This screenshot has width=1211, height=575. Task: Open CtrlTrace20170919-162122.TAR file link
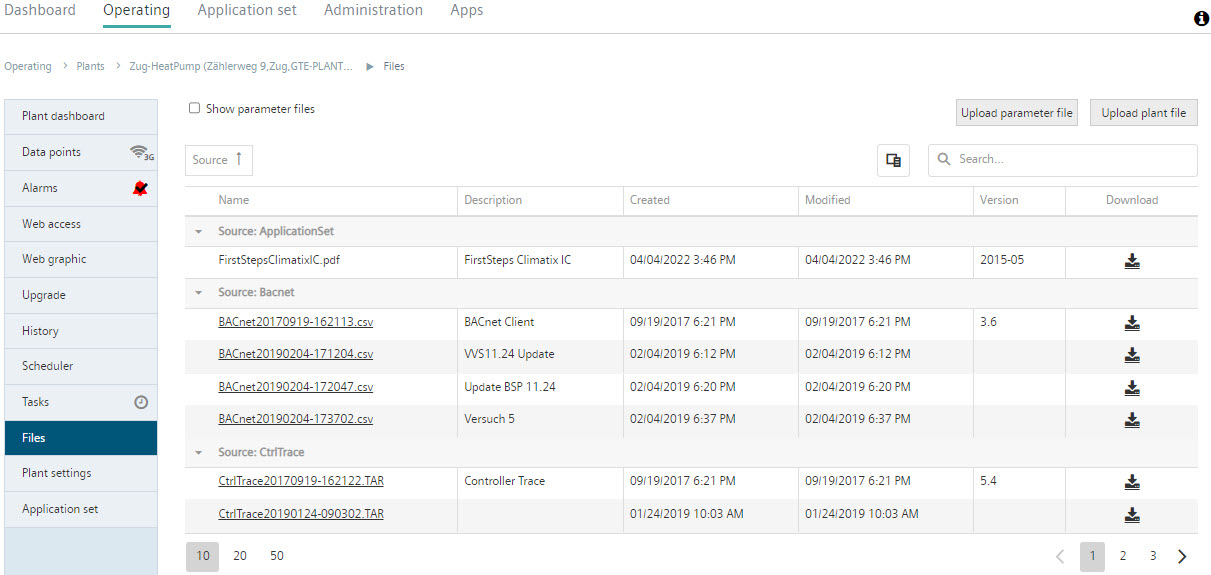click(301, 481)
